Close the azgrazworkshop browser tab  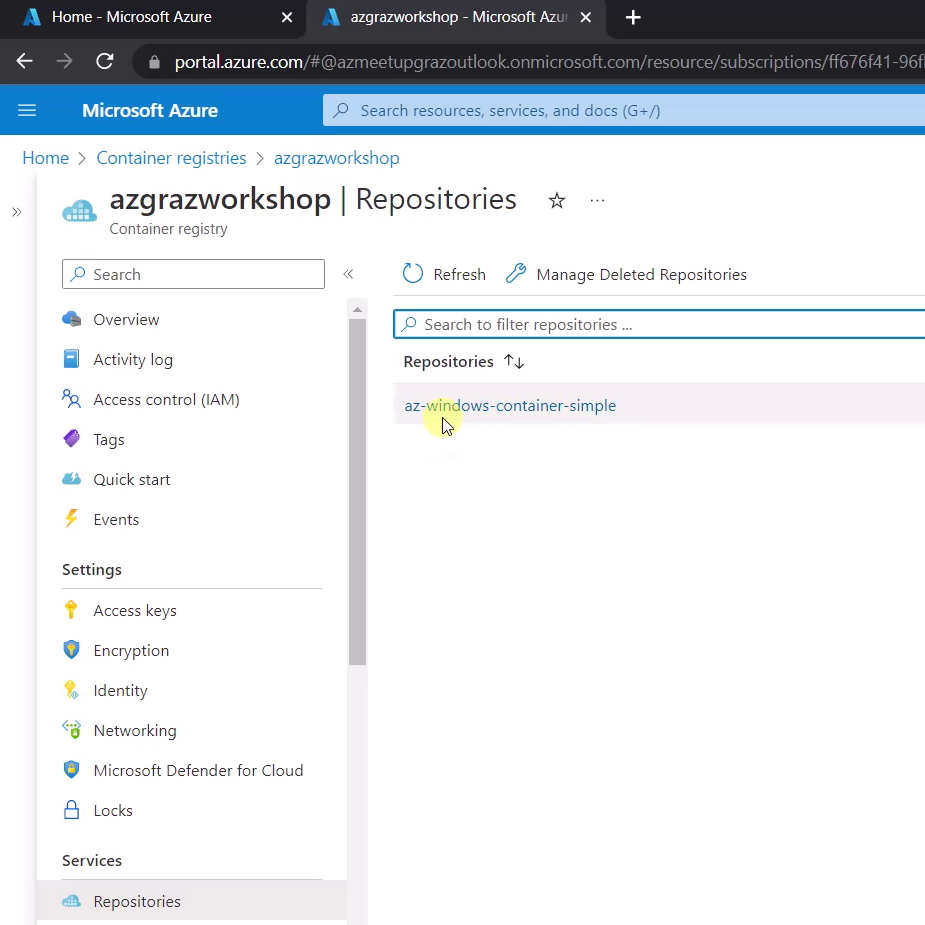[x=586, y=18]
